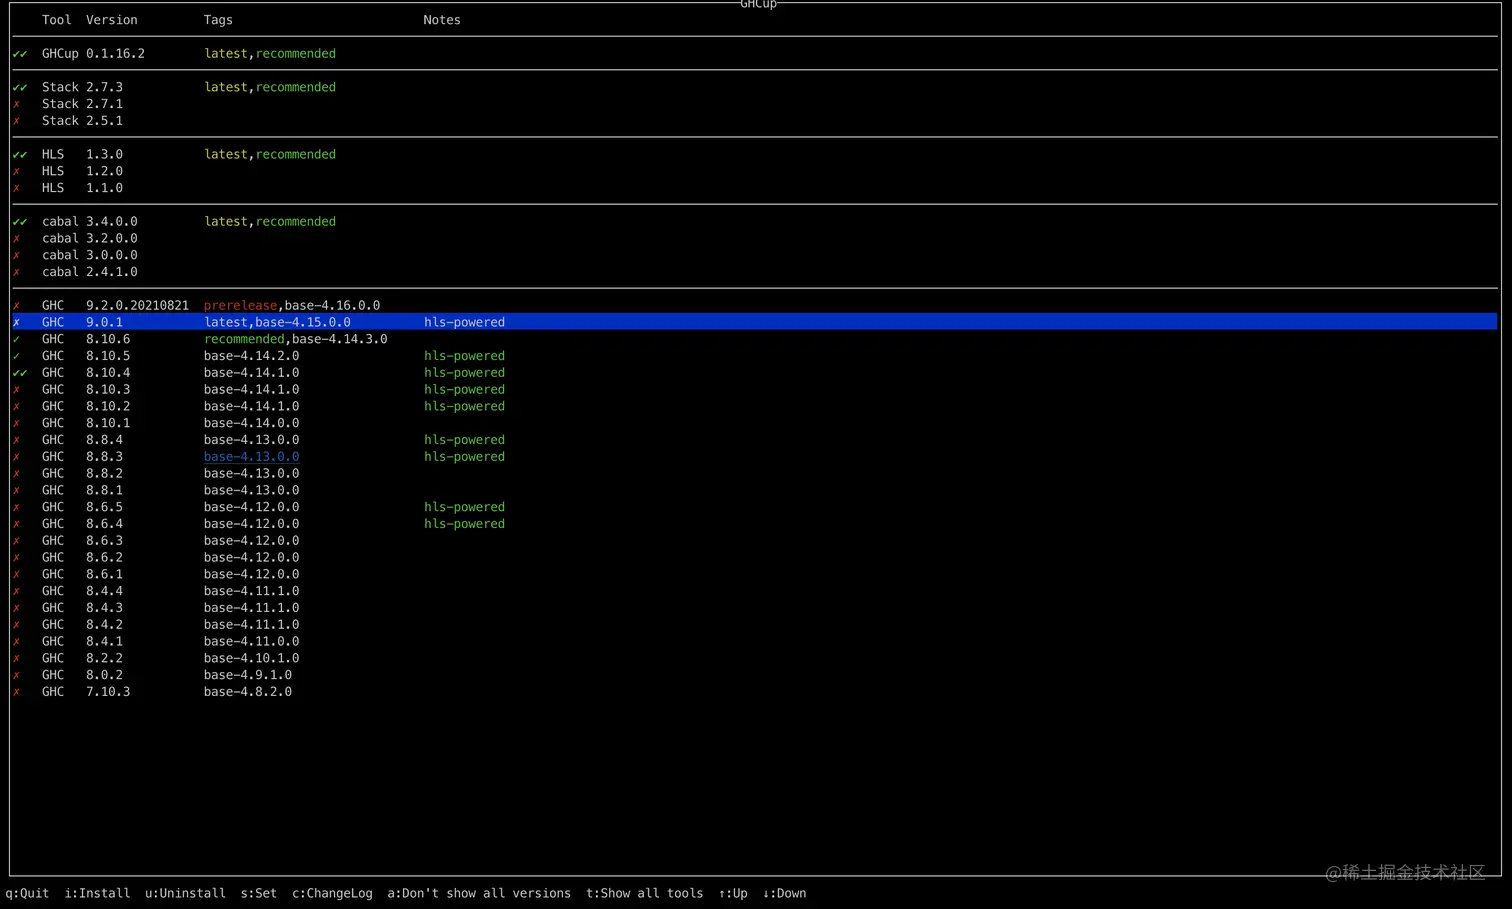
Task: Click the base-4.14.2.0 tag on GHC 8.10.5
Action: 251,356
